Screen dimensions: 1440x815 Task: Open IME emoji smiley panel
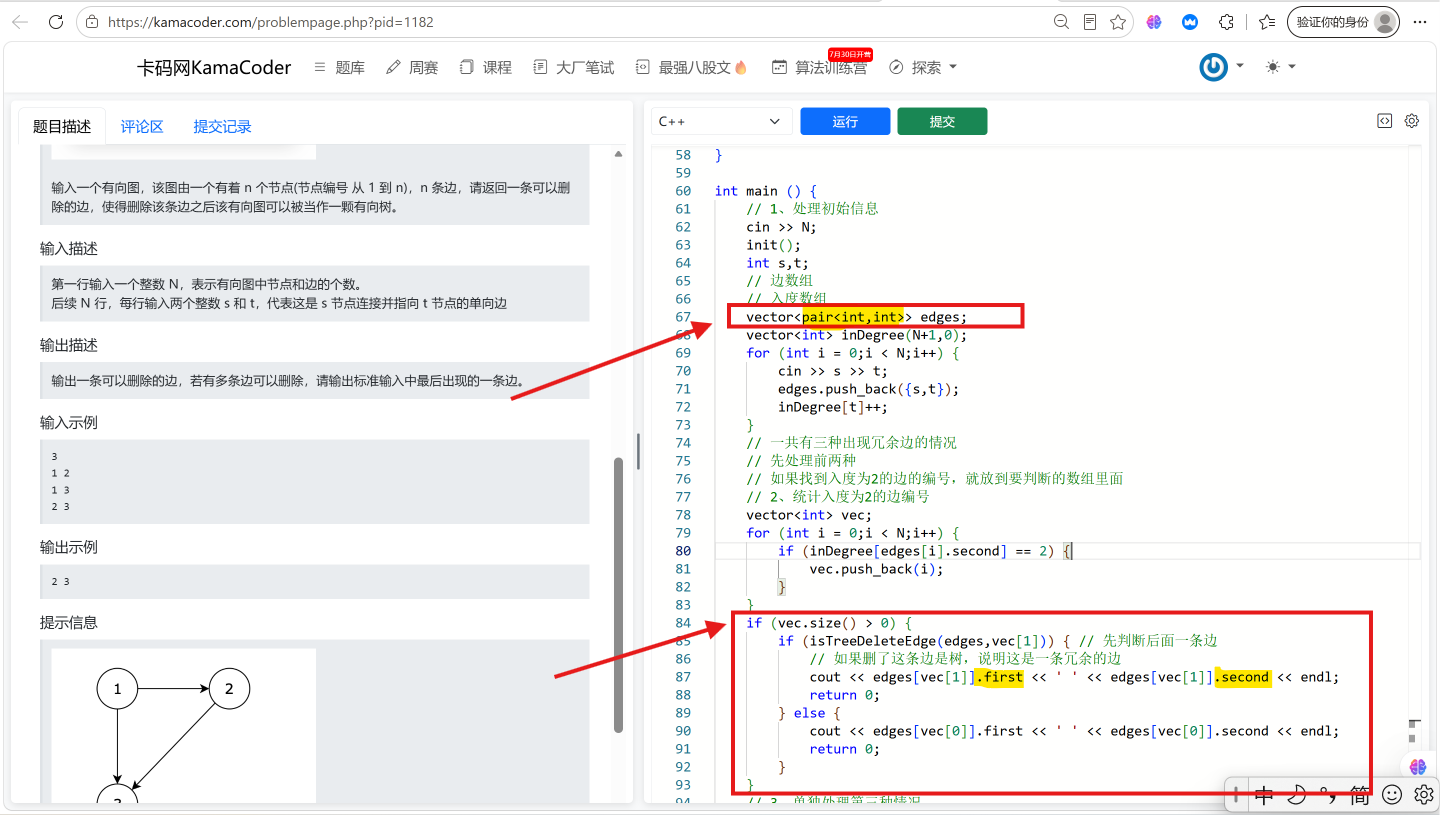click(1392, 796)
